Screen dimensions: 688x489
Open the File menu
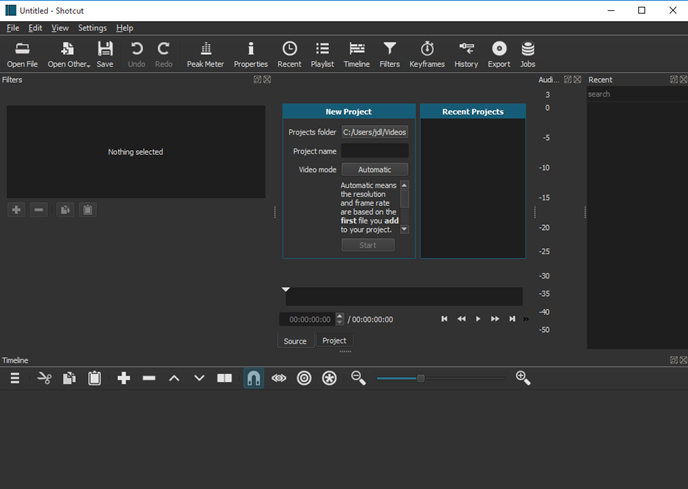tap(13, 28)
